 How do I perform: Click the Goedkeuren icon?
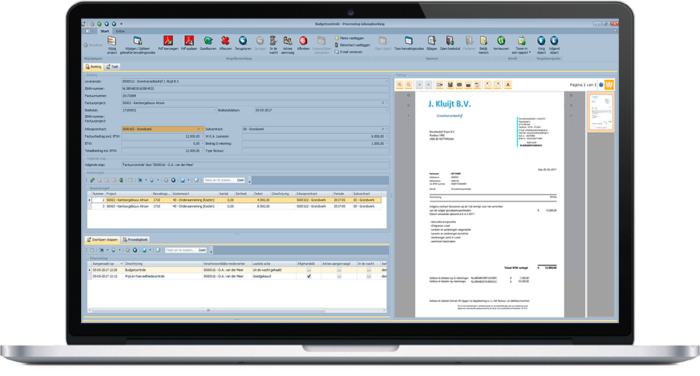coord(208,41)
